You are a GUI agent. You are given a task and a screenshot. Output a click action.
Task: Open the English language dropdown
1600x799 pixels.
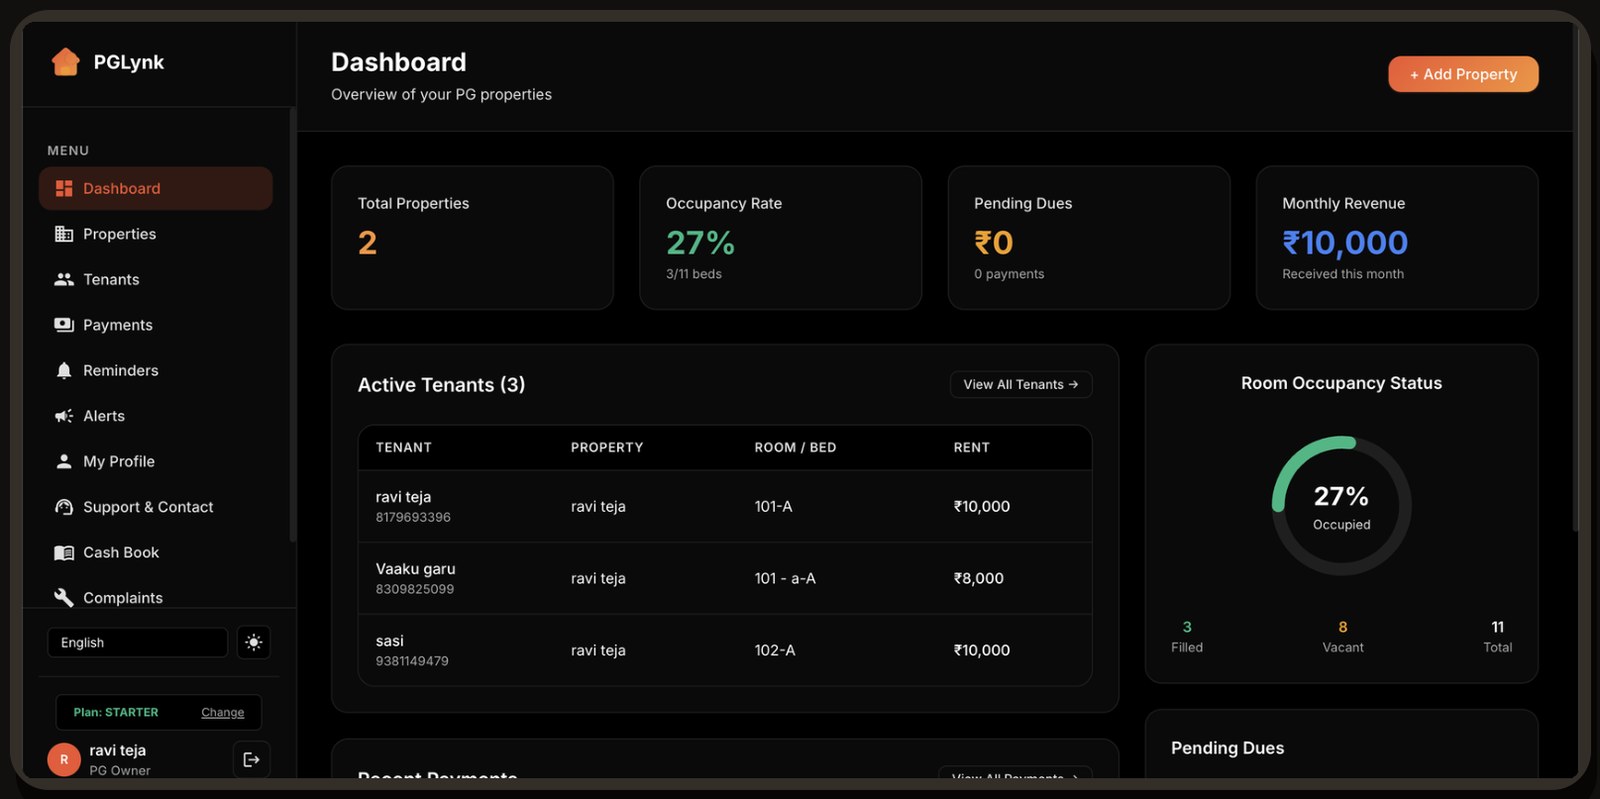[x=138, y=643]
